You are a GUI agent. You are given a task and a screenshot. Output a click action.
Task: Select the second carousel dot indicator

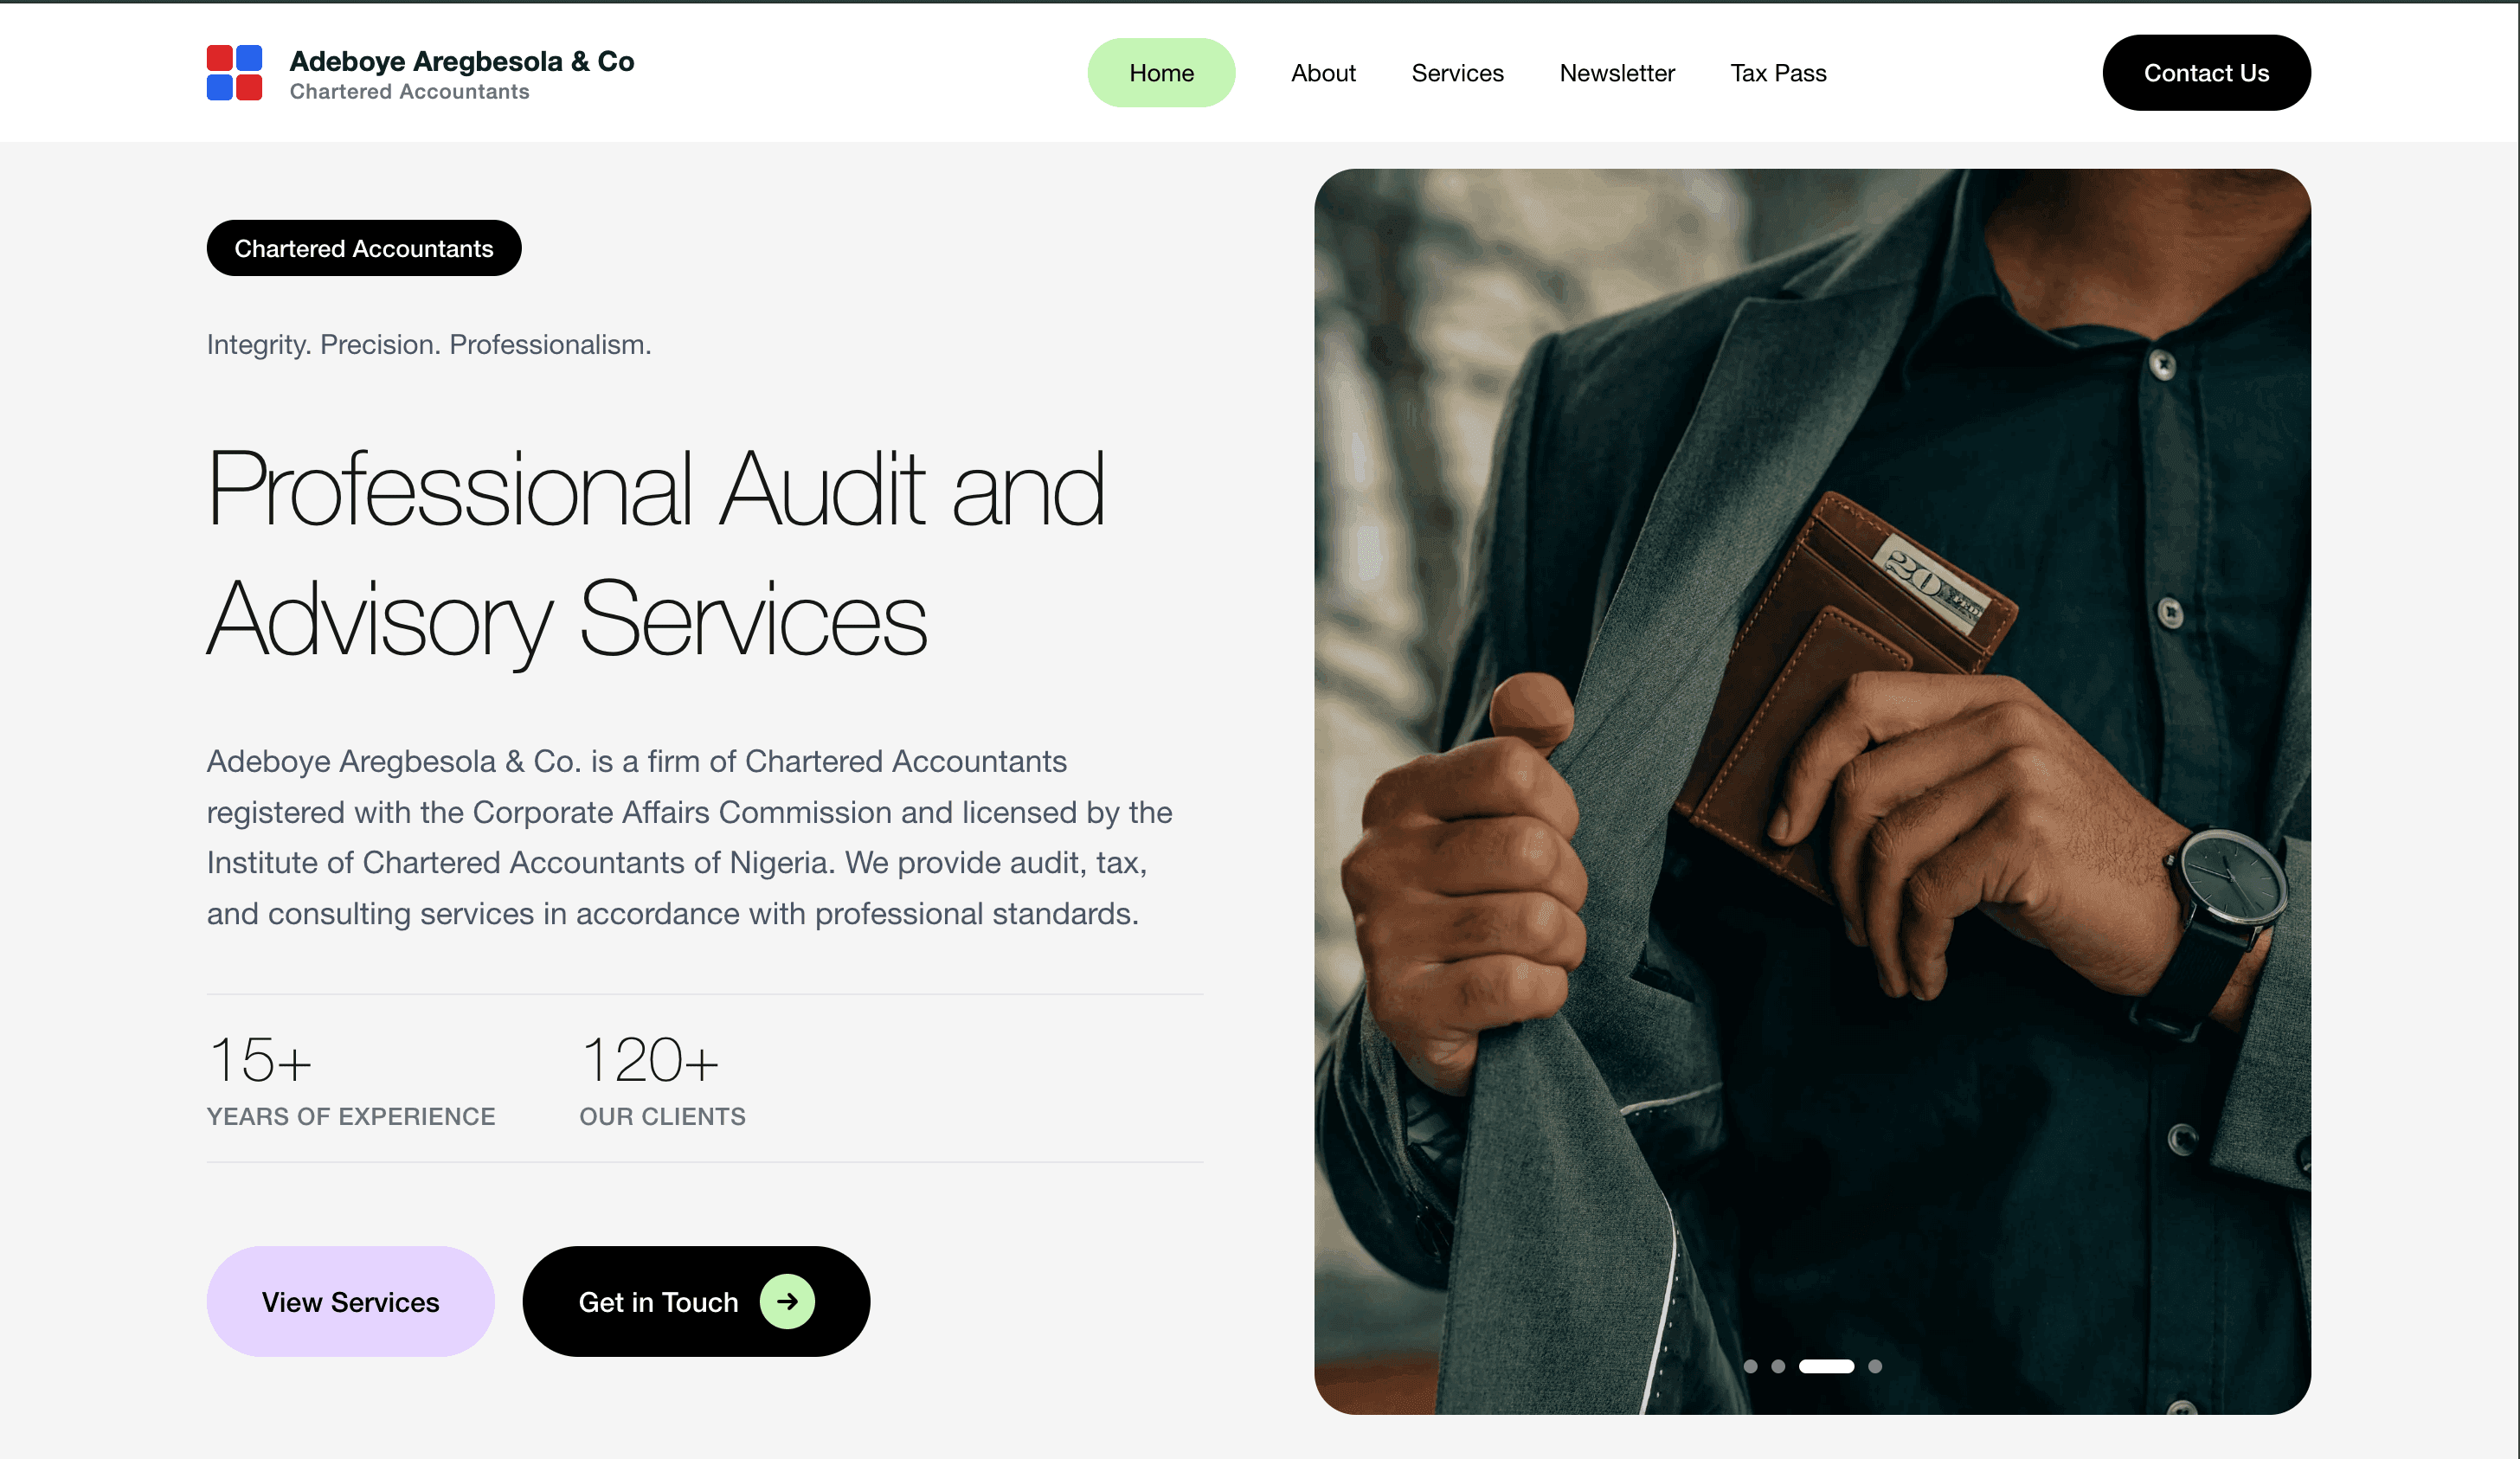[1778, 1366]
